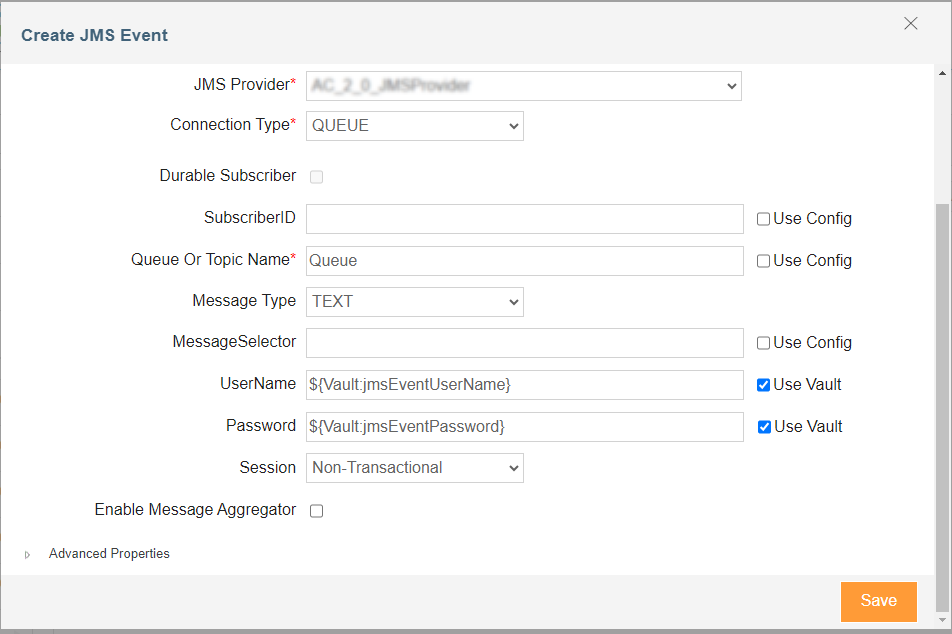Save the JMS event

(x=879, y=601)
